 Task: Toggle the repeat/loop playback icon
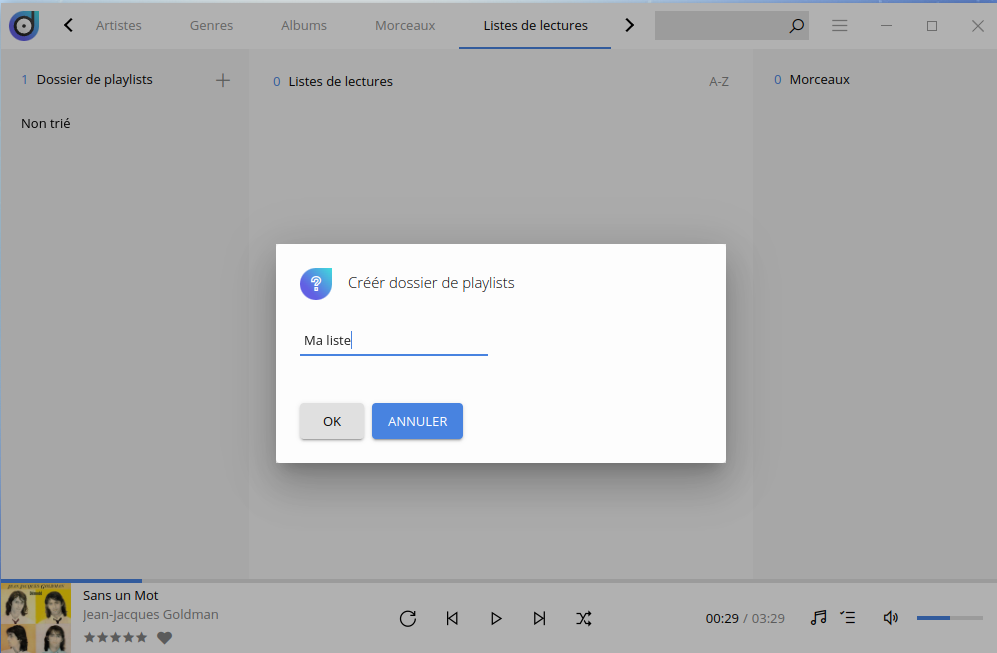click(407, 618)
